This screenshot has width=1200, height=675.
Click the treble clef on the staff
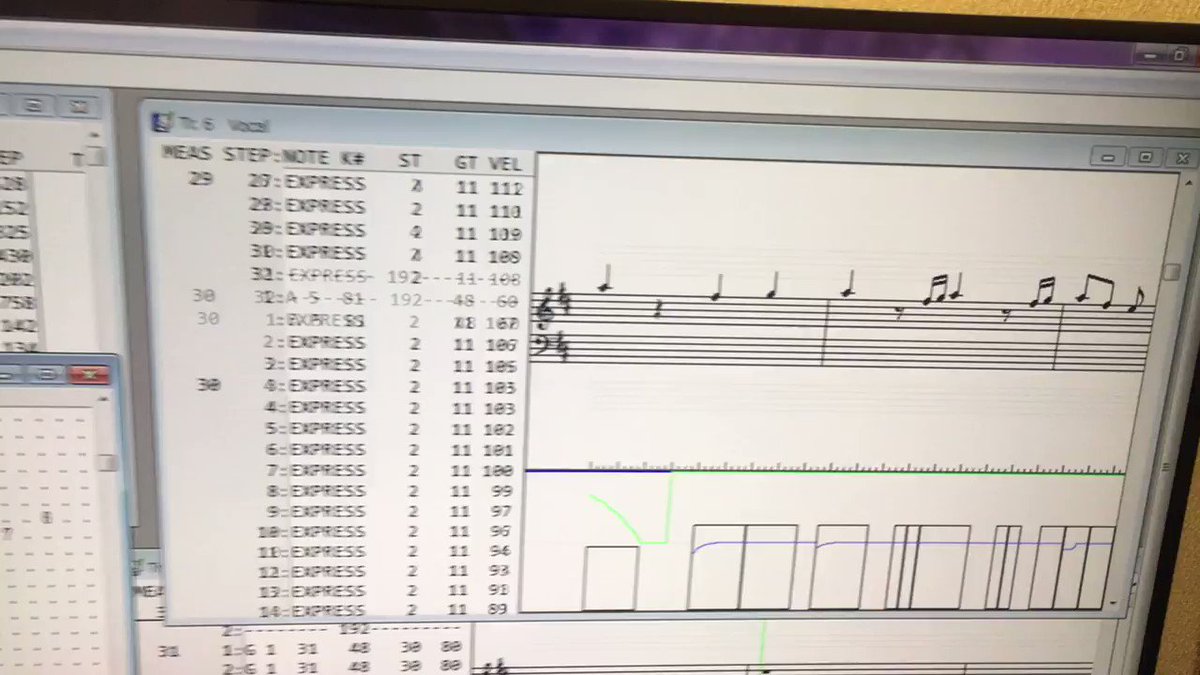tap(545, 306)
